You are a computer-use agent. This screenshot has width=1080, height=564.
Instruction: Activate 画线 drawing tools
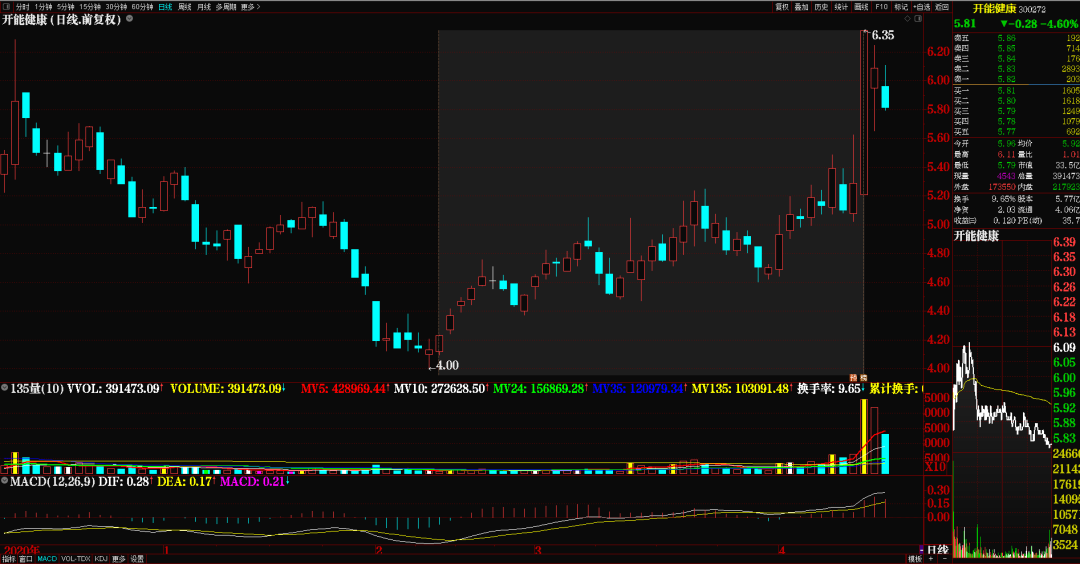(861, 7)
